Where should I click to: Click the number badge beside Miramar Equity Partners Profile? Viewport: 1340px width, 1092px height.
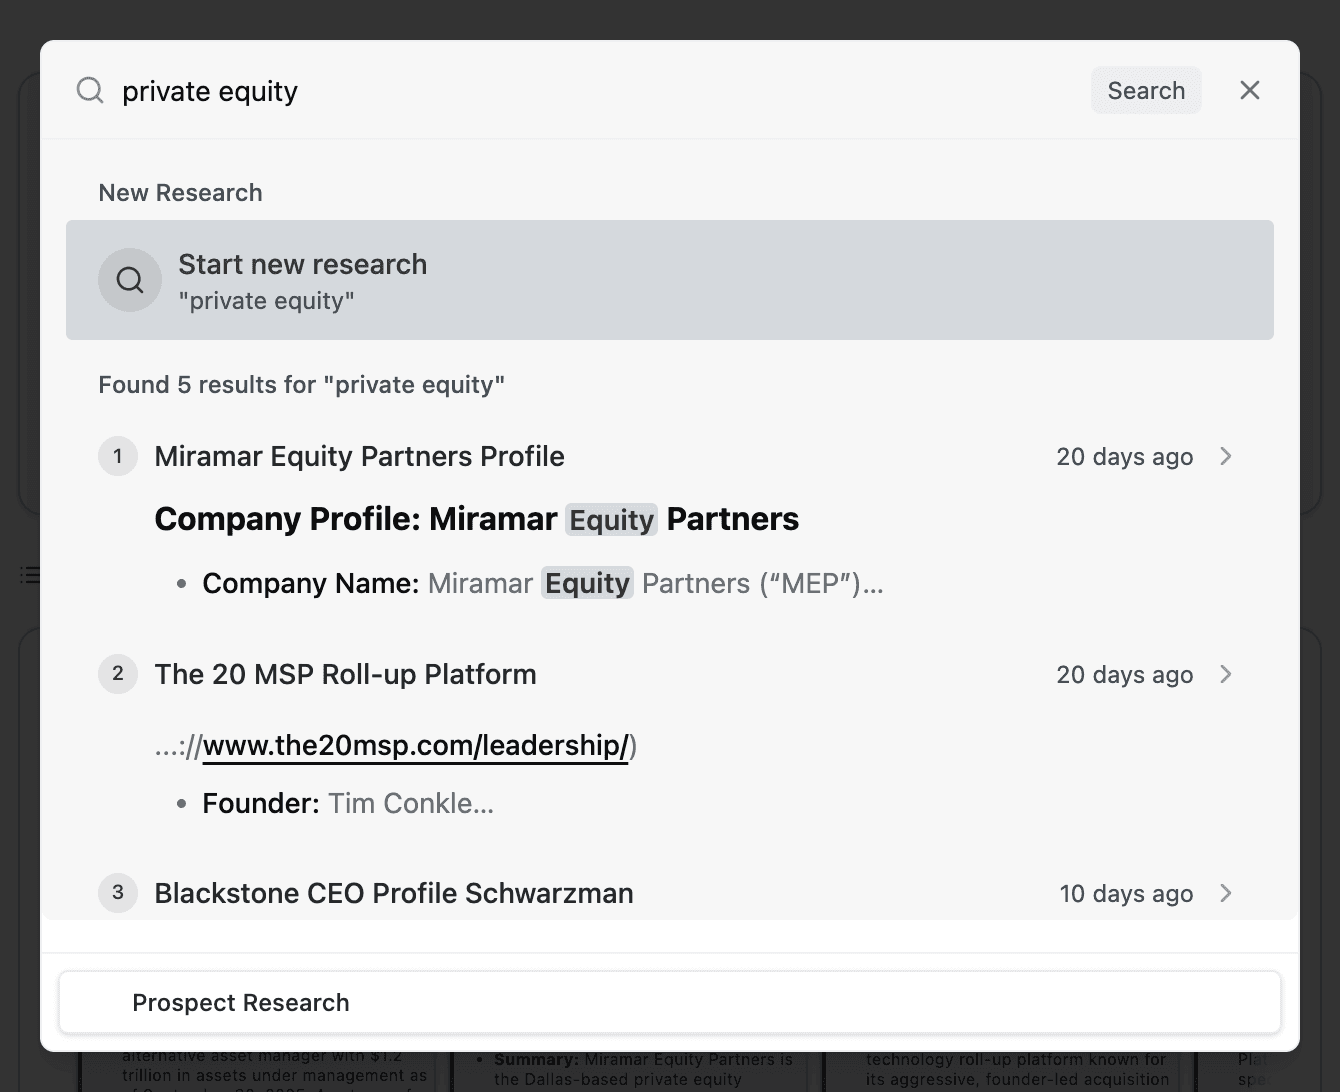[x=117, y=456]
